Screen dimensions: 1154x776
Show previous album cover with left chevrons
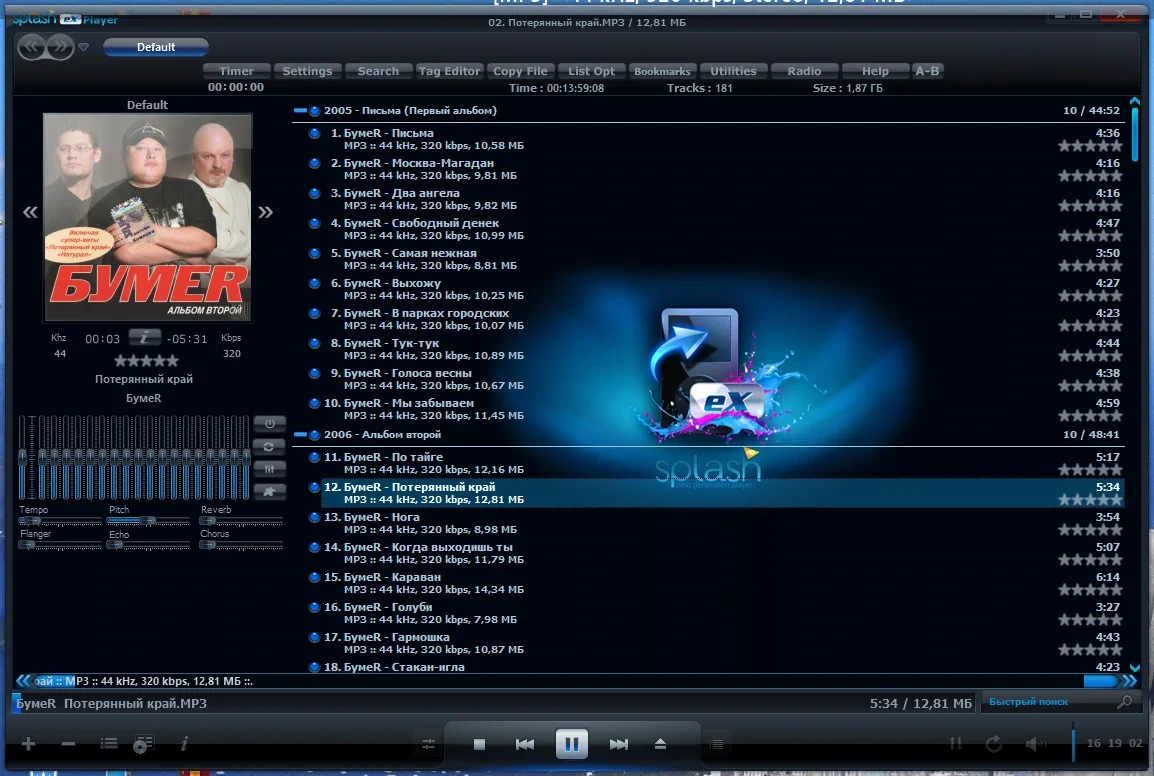click(x=30, y=213)
